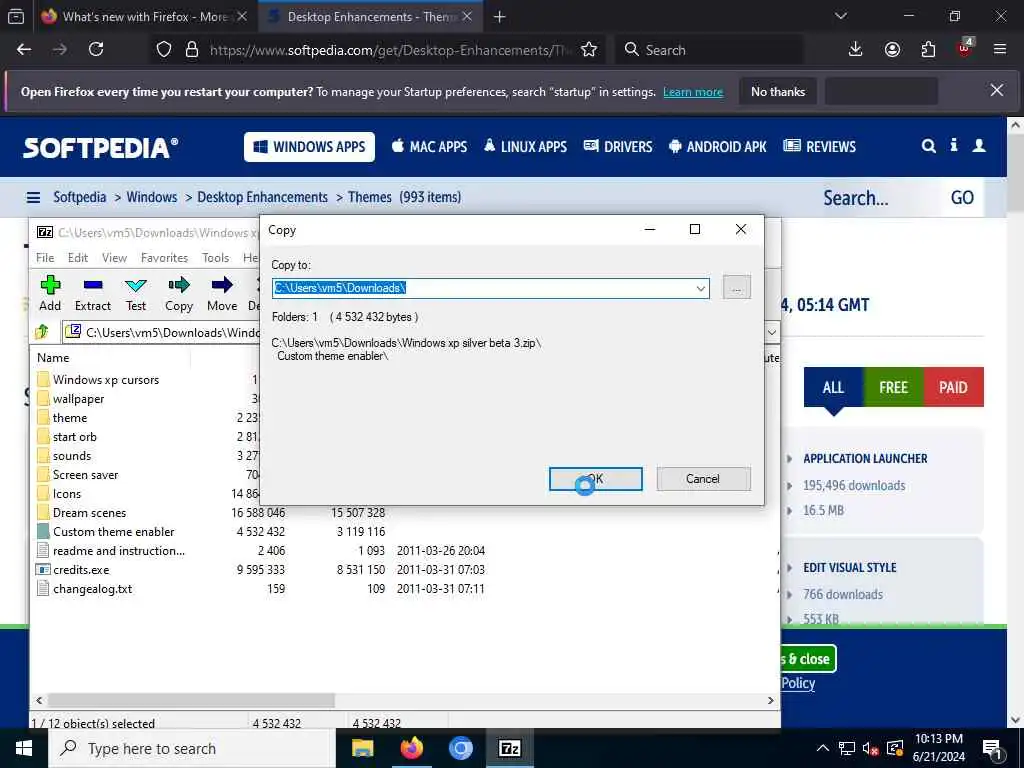Open ANDROID APK on Softpedia
Image resolution: width=1024 pixels, height=768 pixels.
pos(718,147)
